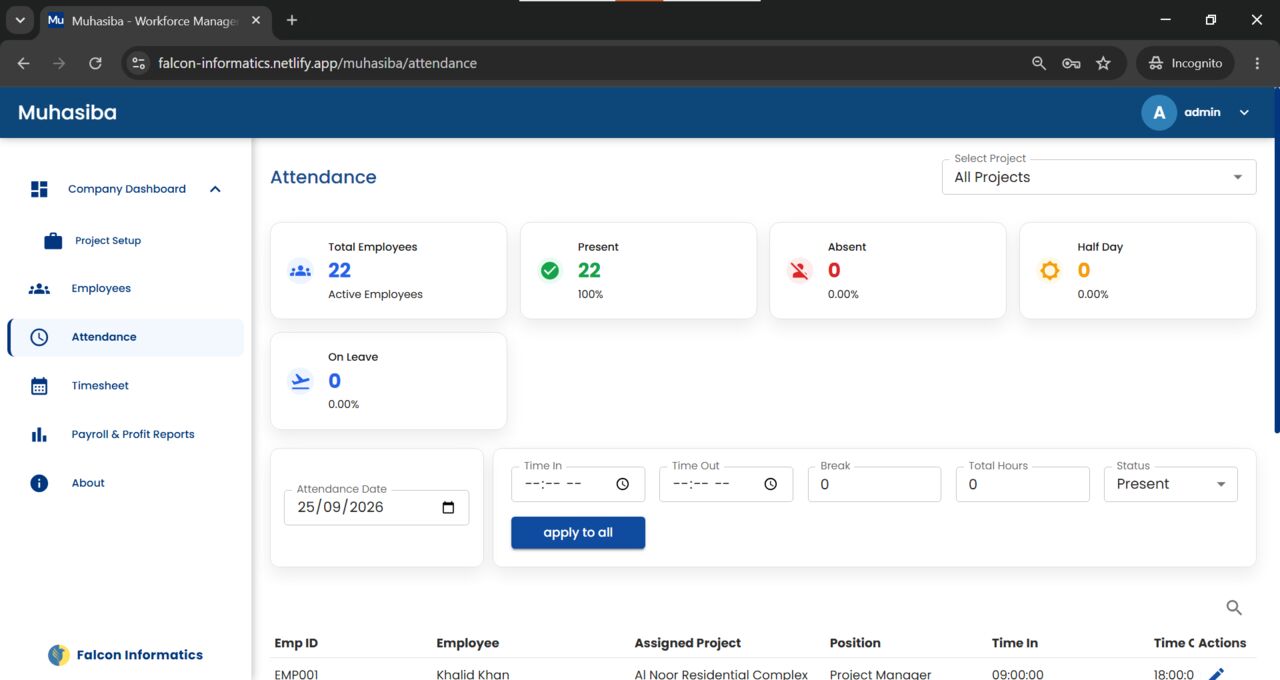This screenshot has width=1280, height=680.
Task: Expand the admin user menu chevron
Action: pyautogui.click(x=1244, y=113)
